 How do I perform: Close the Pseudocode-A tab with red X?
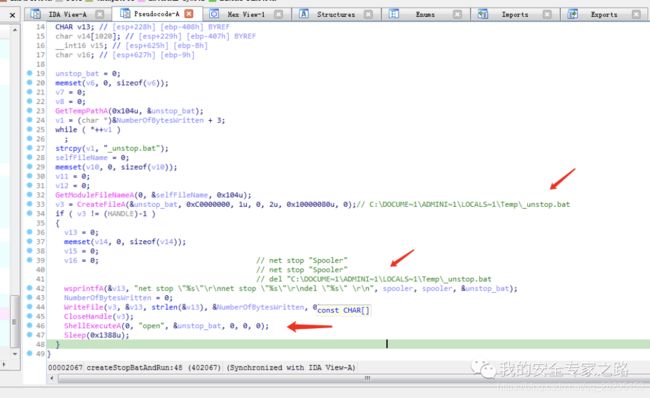click(x=189, y=14)
